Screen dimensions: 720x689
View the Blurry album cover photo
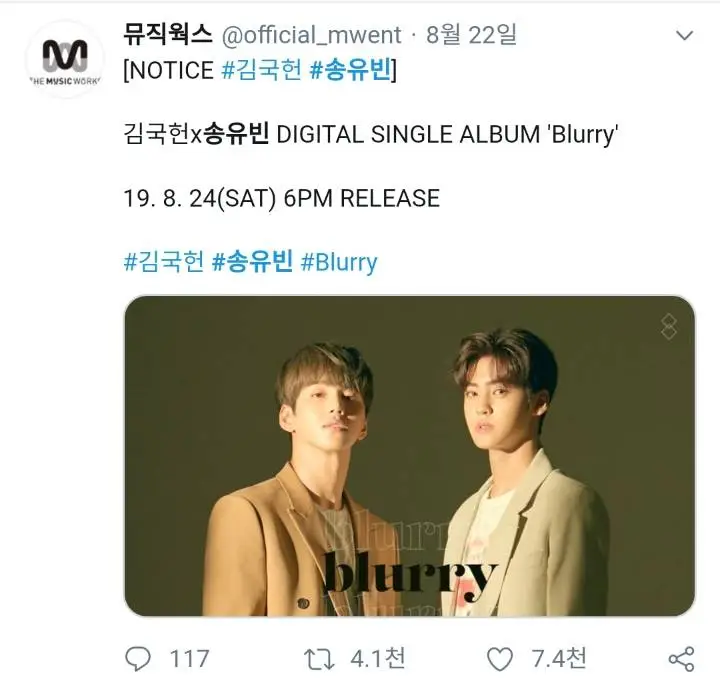(410, 456)
